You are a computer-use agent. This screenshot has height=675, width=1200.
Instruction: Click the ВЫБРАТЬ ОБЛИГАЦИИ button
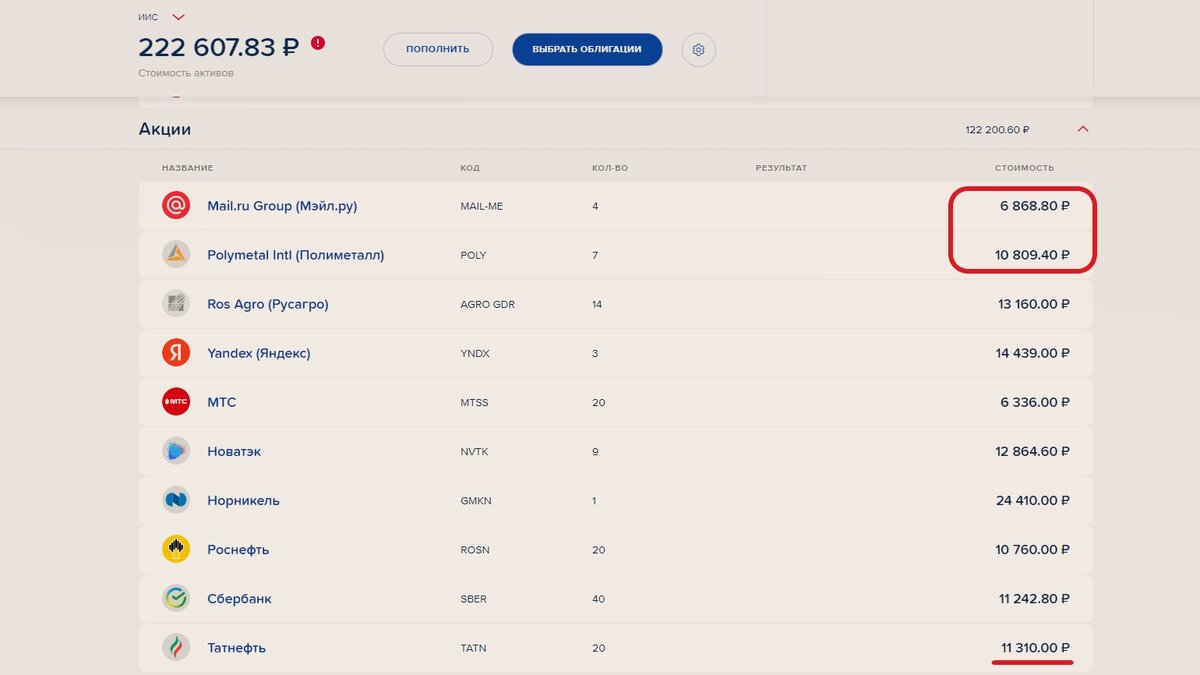click(x=587, y=50)
